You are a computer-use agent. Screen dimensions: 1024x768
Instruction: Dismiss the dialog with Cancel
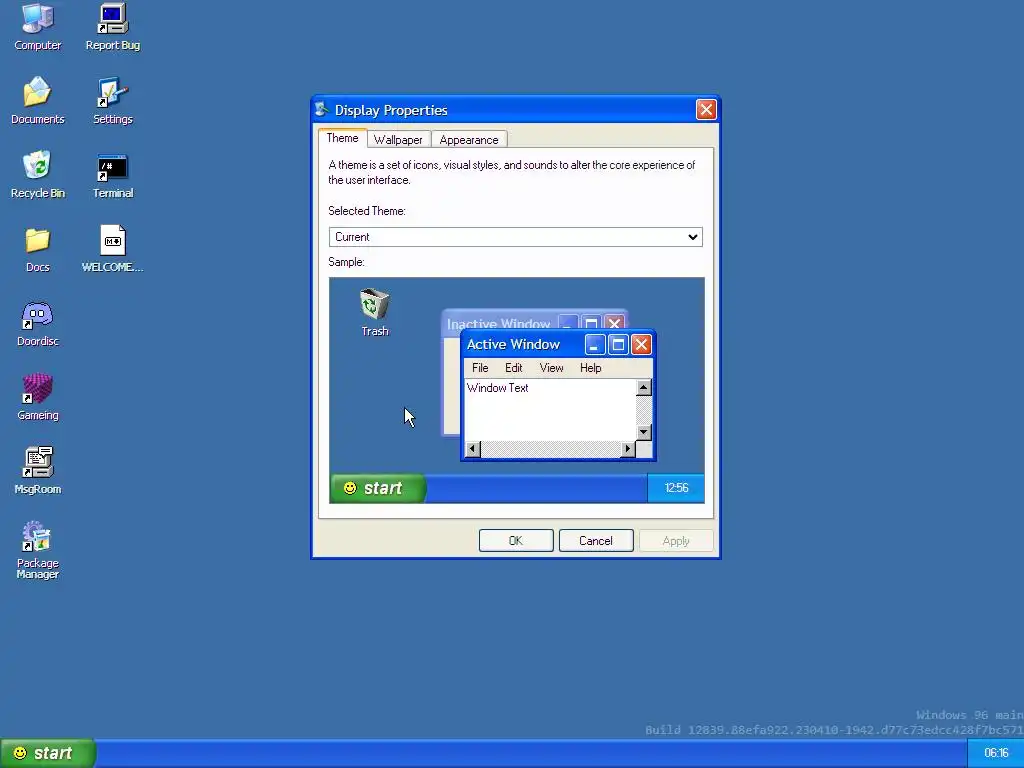[x=596, y=541]
